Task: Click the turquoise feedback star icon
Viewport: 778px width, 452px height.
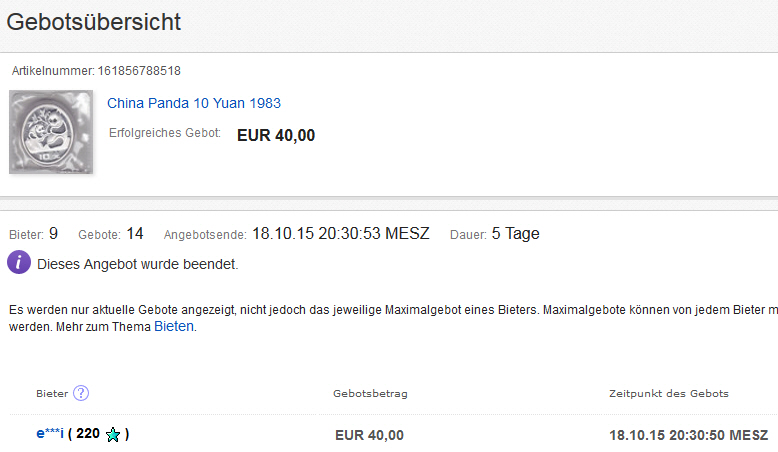Action: point(113,435)
